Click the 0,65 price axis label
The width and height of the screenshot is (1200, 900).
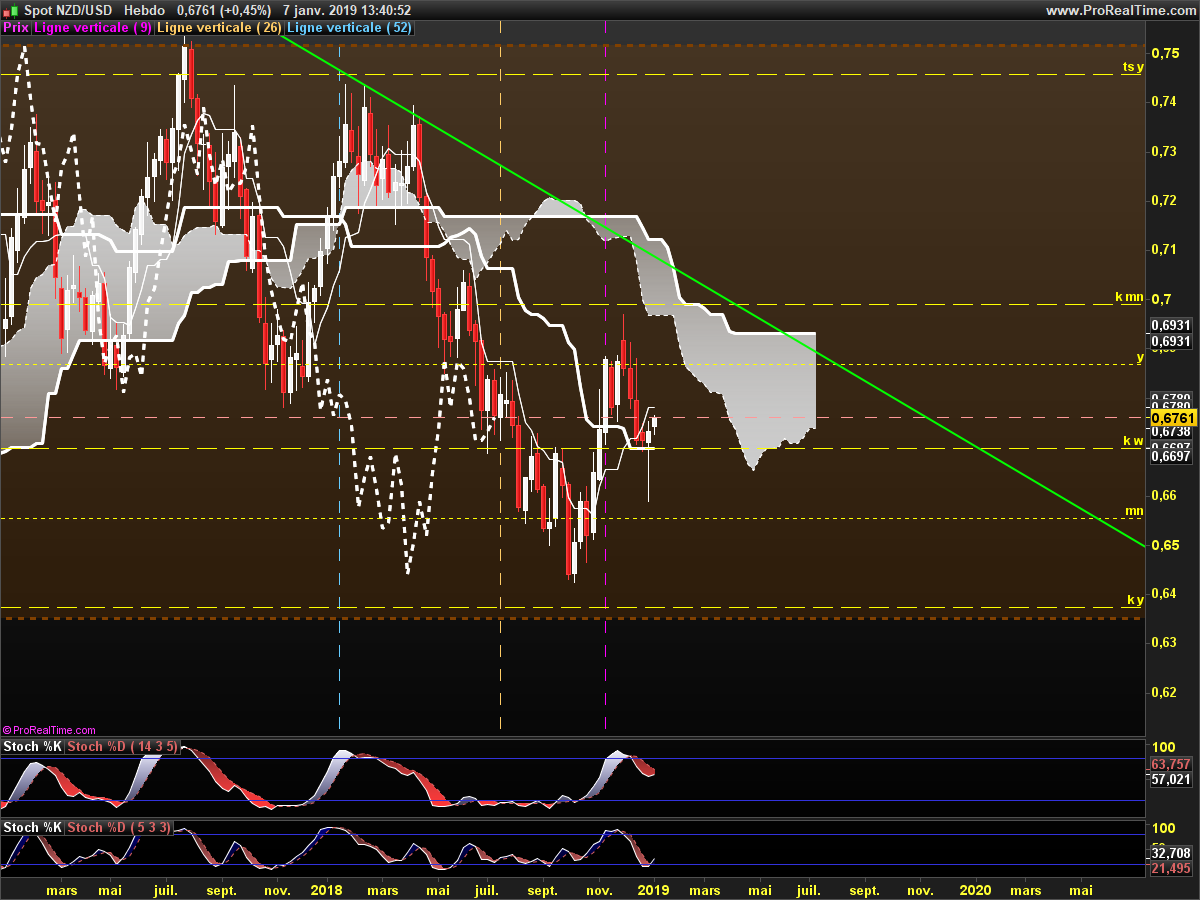(1164, 545)
